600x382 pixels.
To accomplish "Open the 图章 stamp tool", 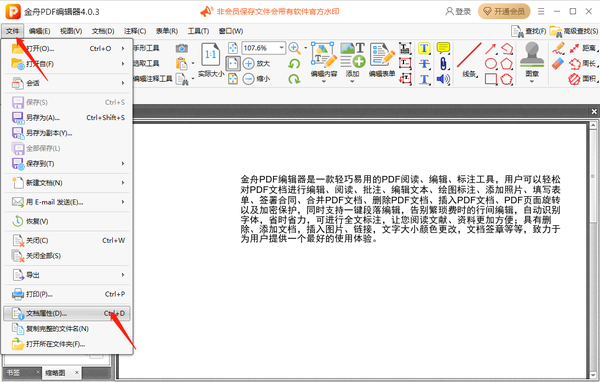I will (x=532, y=61).
